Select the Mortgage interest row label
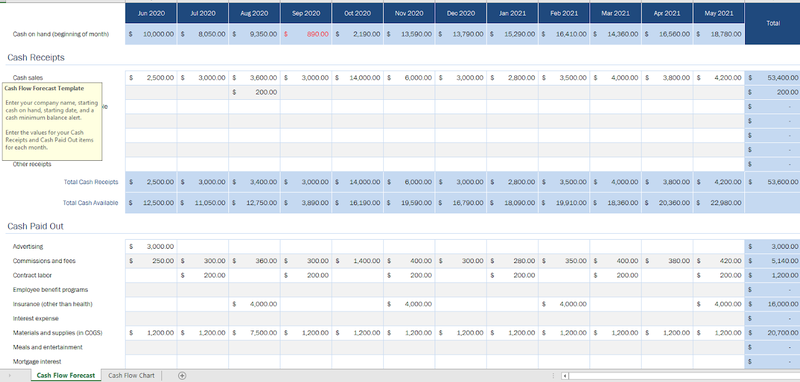Image resolution: width=800 pixels, height=382 pixels. point(37,361)
